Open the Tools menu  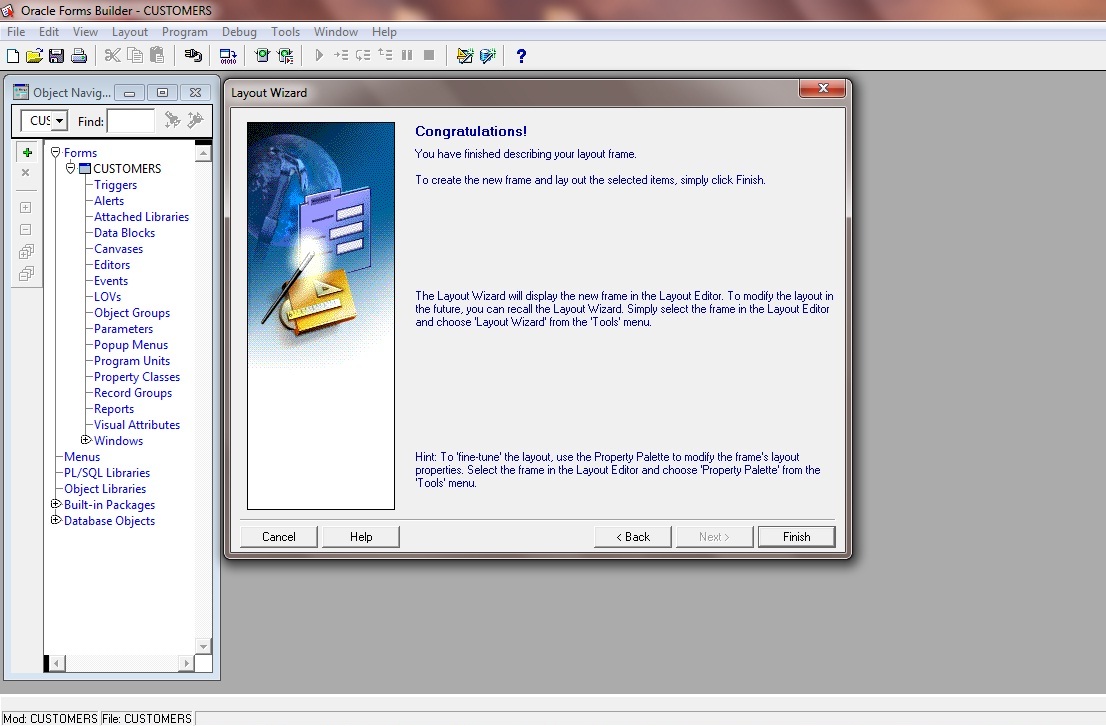click(x=286, y=31)
